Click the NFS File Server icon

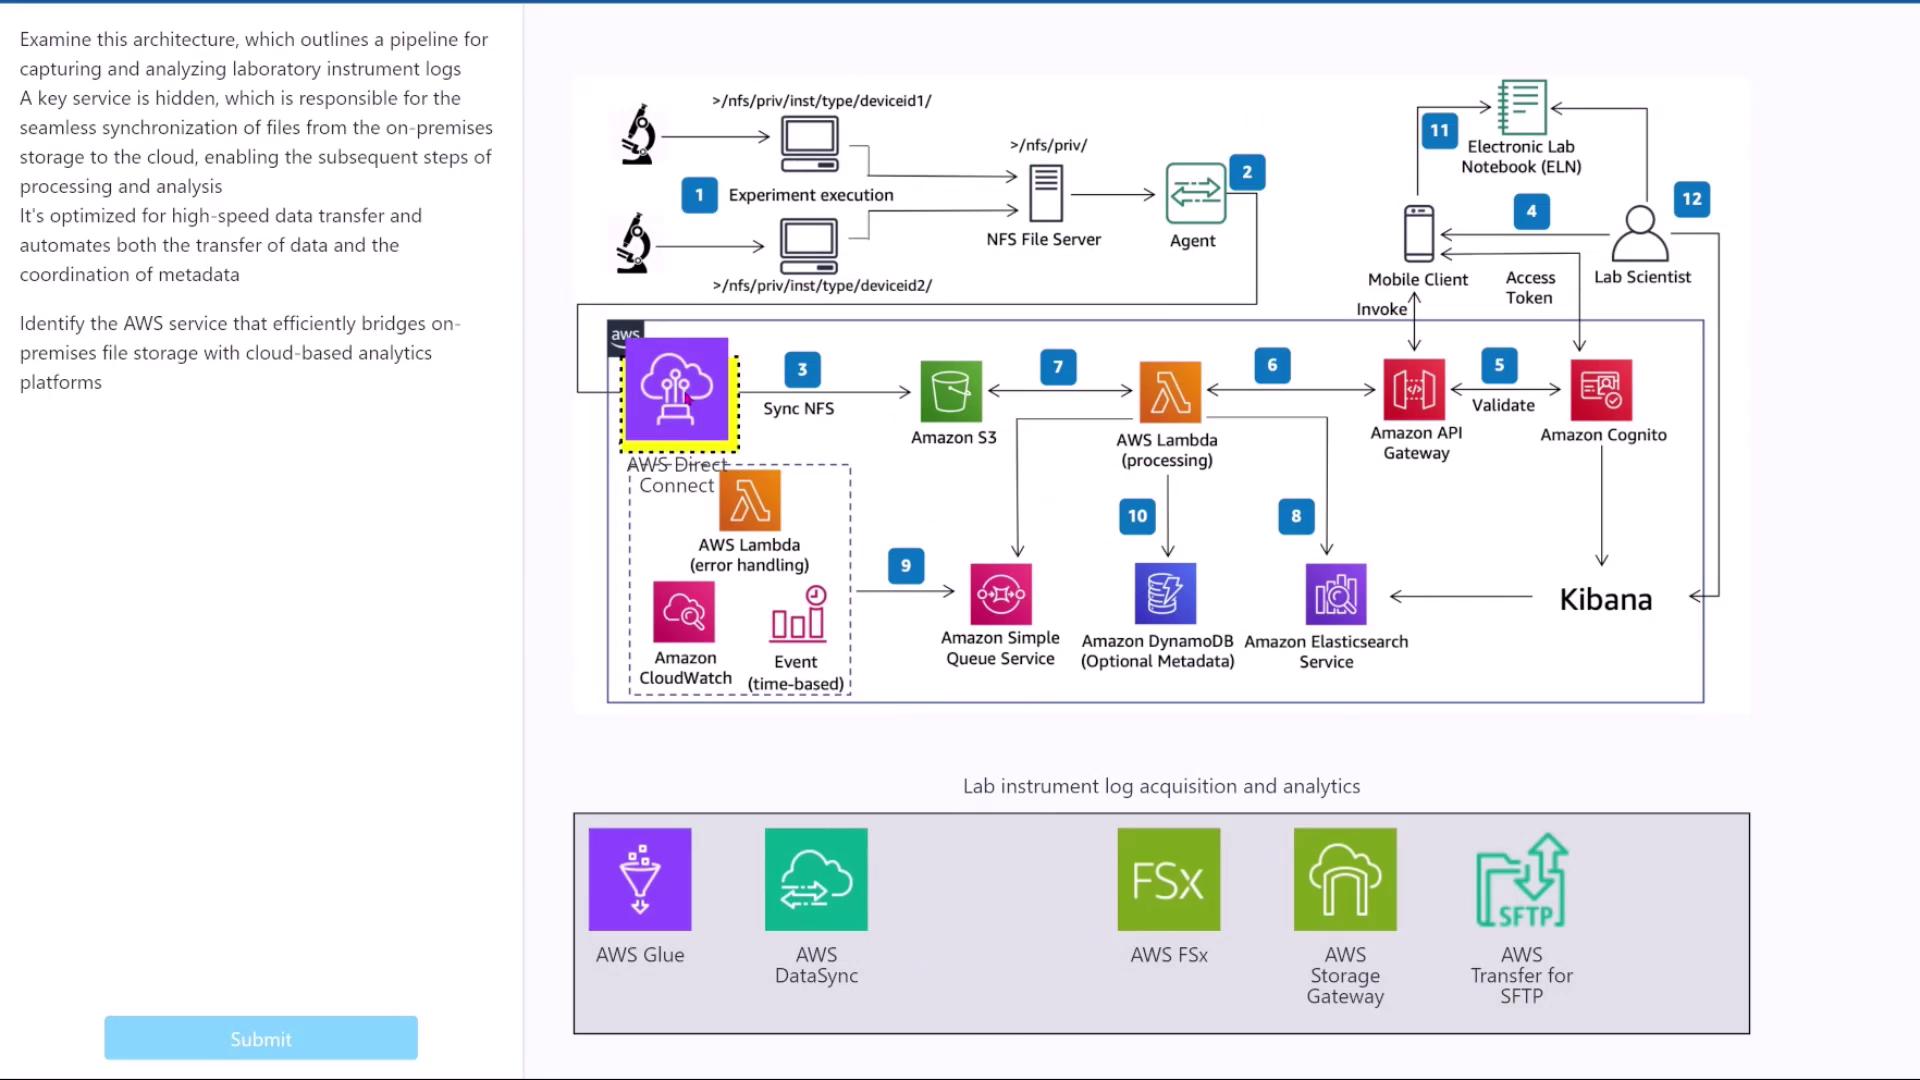click(x=1045, y=193)
